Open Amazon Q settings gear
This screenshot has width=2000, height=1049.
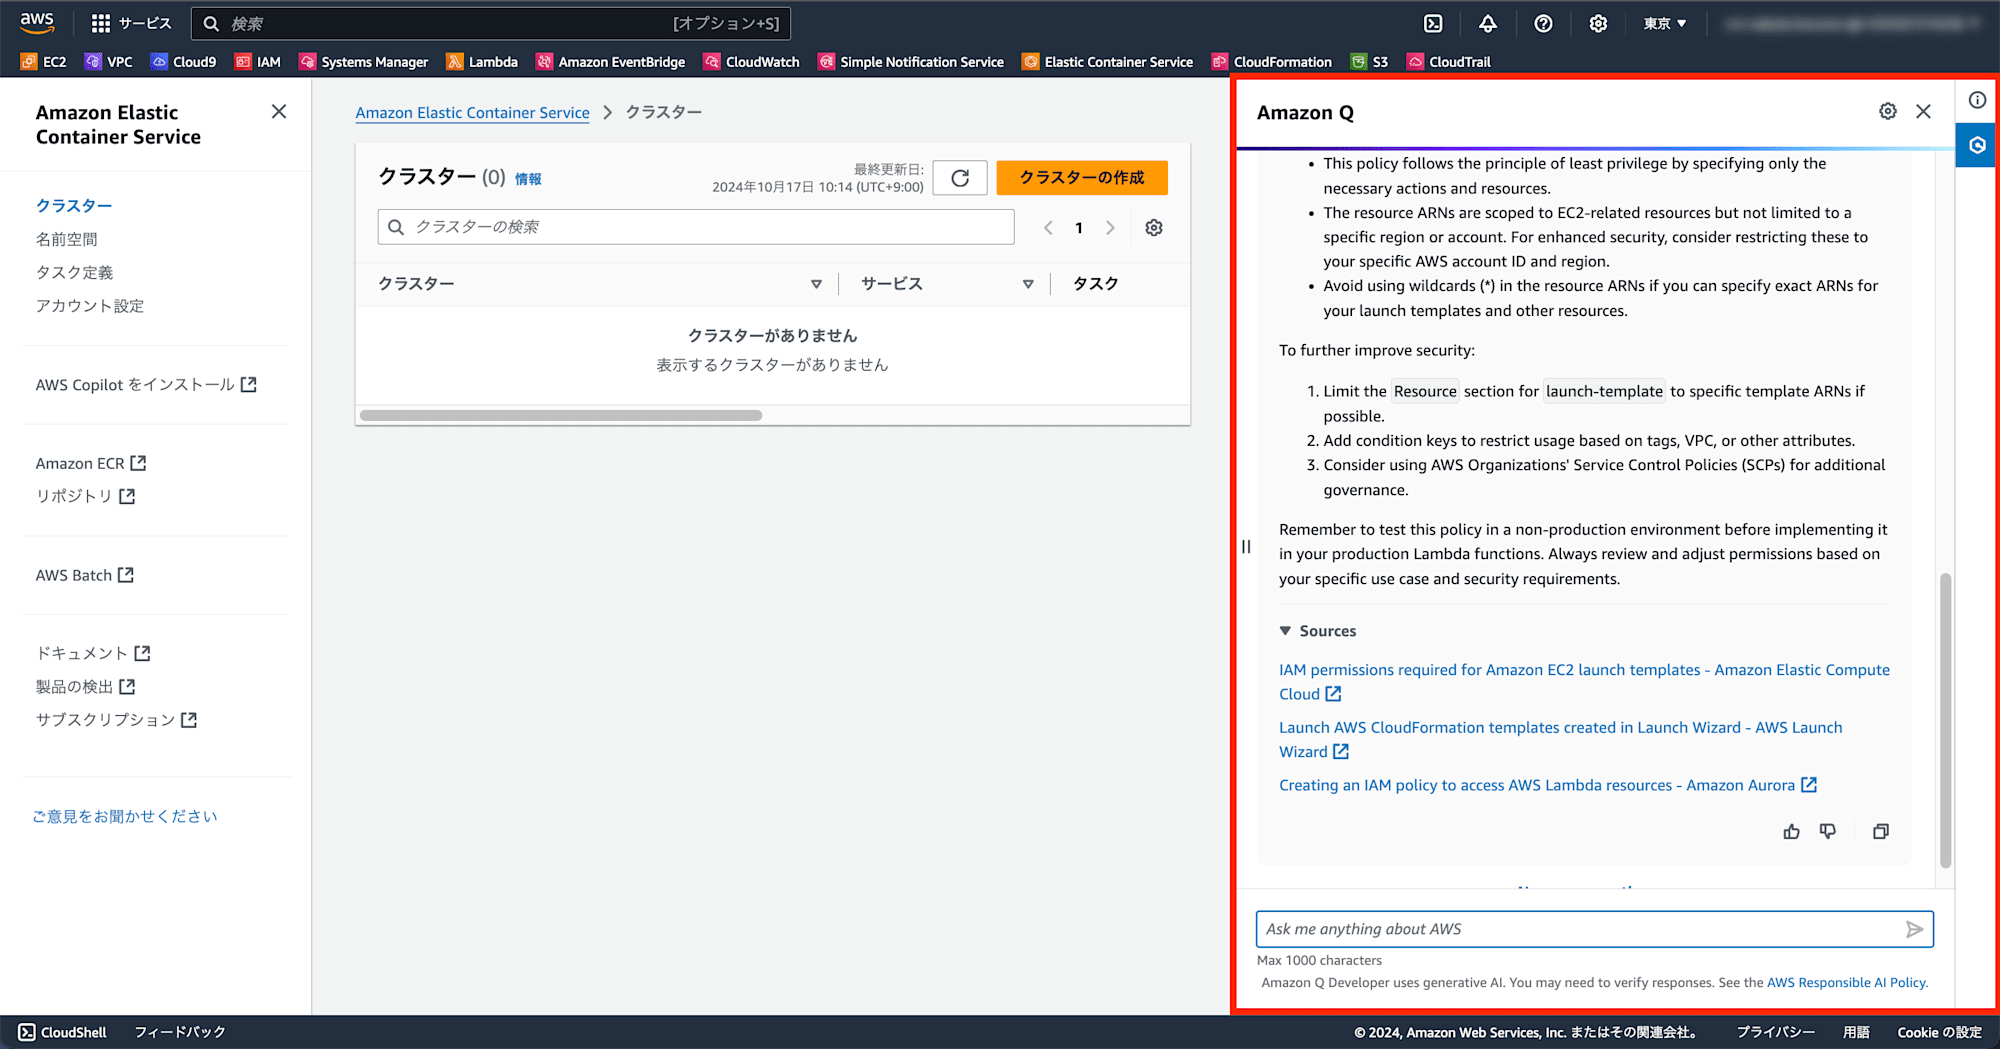1888,111
